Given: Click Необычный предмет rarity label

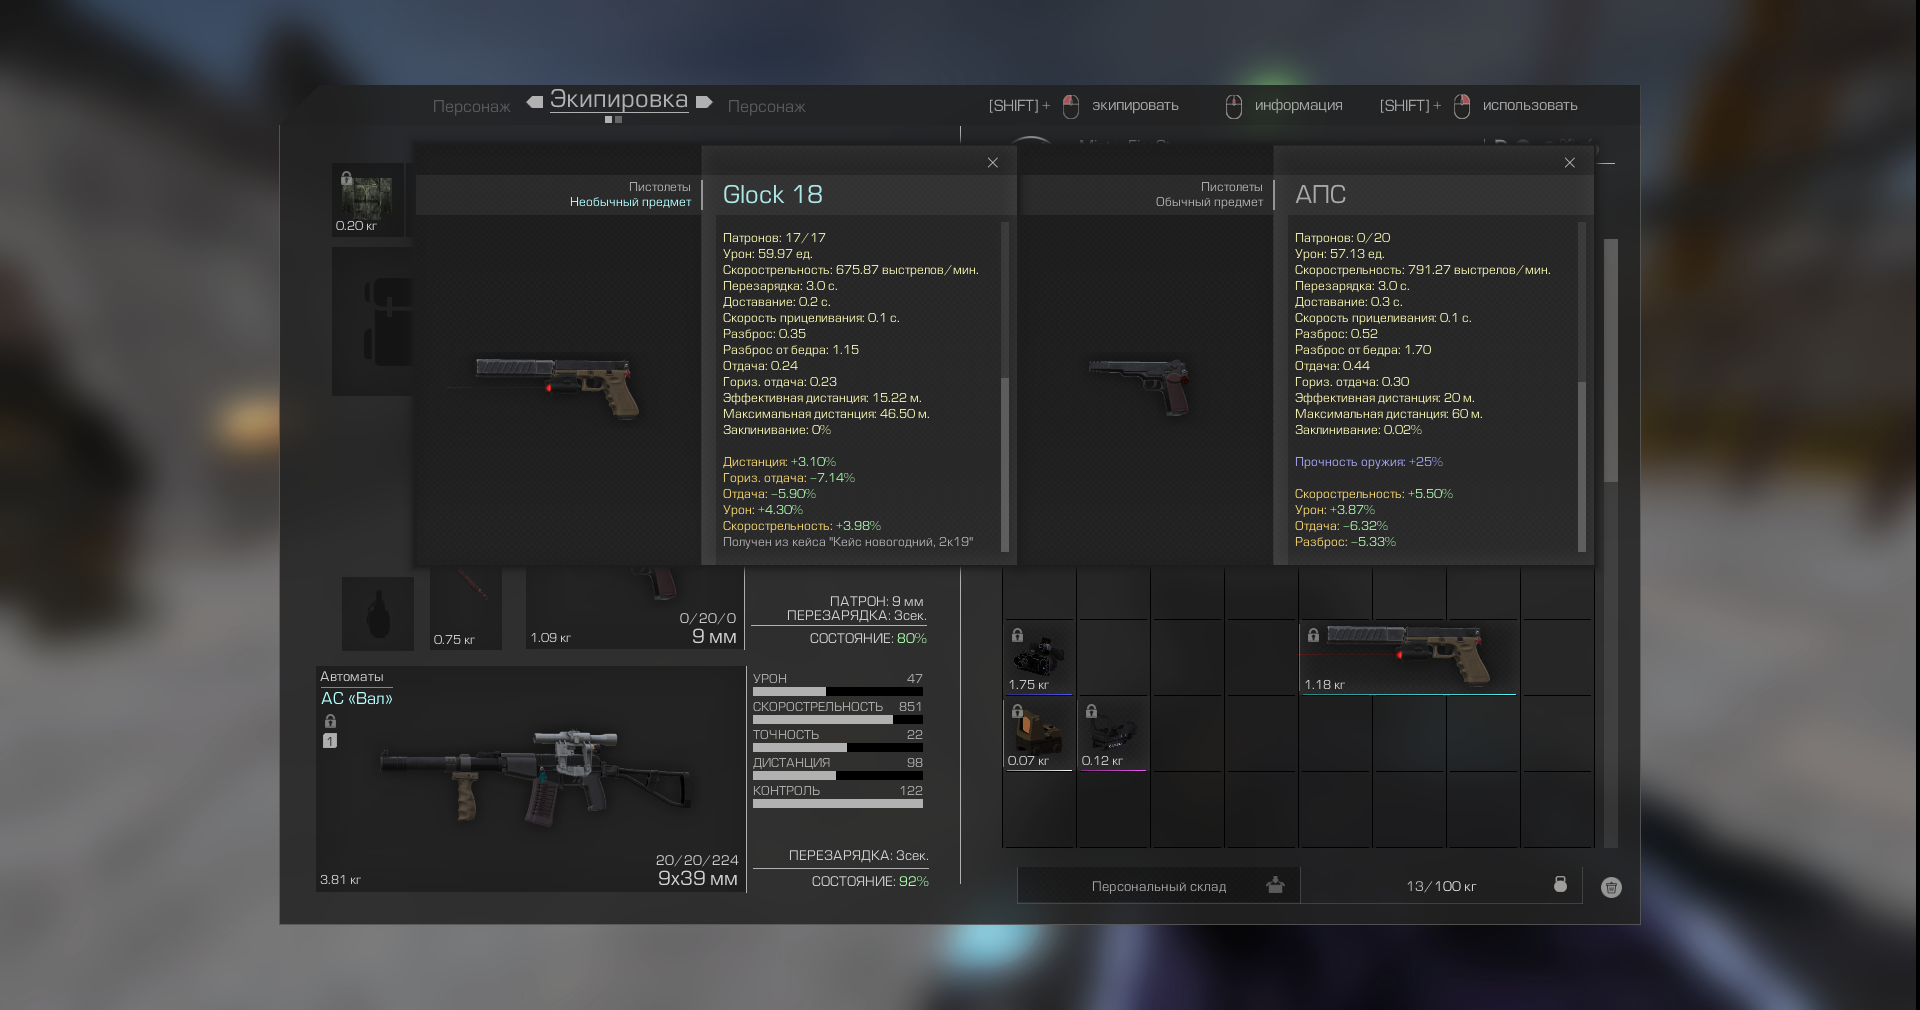Looking at the screenshot, I should click(x=630, y=202).
